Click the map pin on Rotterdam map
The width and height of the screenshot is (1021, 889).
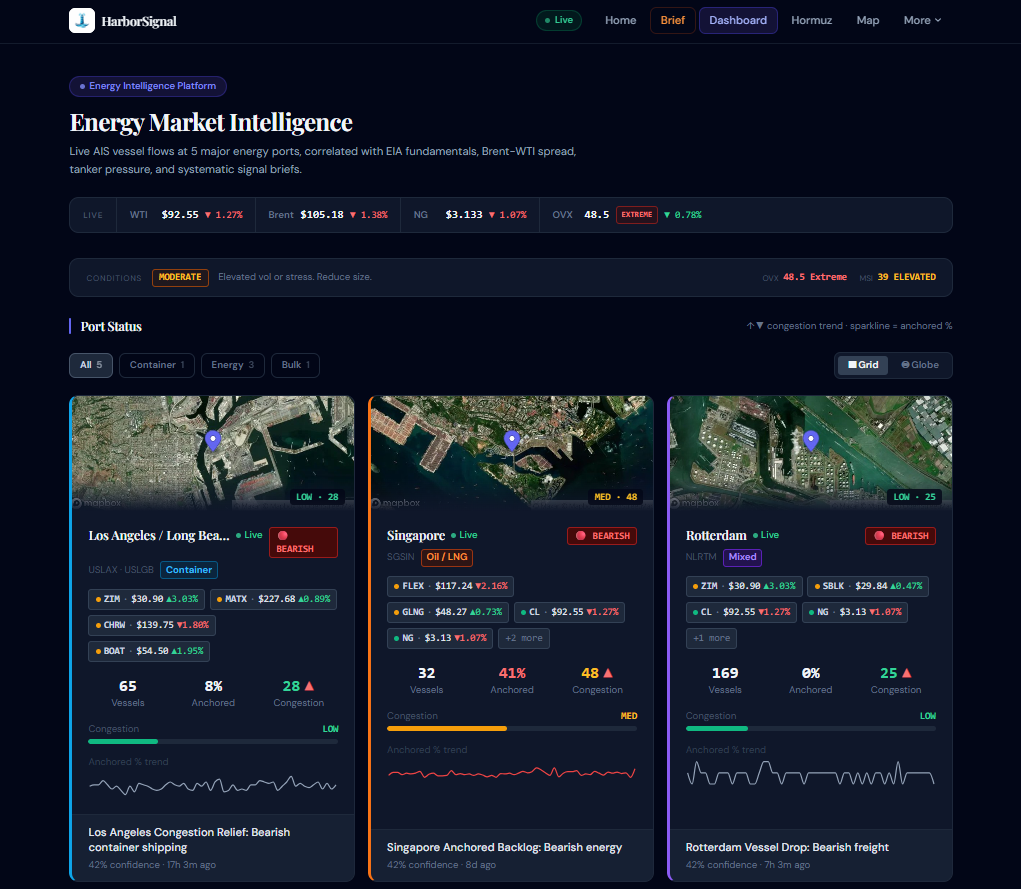[x=811, y=440]
